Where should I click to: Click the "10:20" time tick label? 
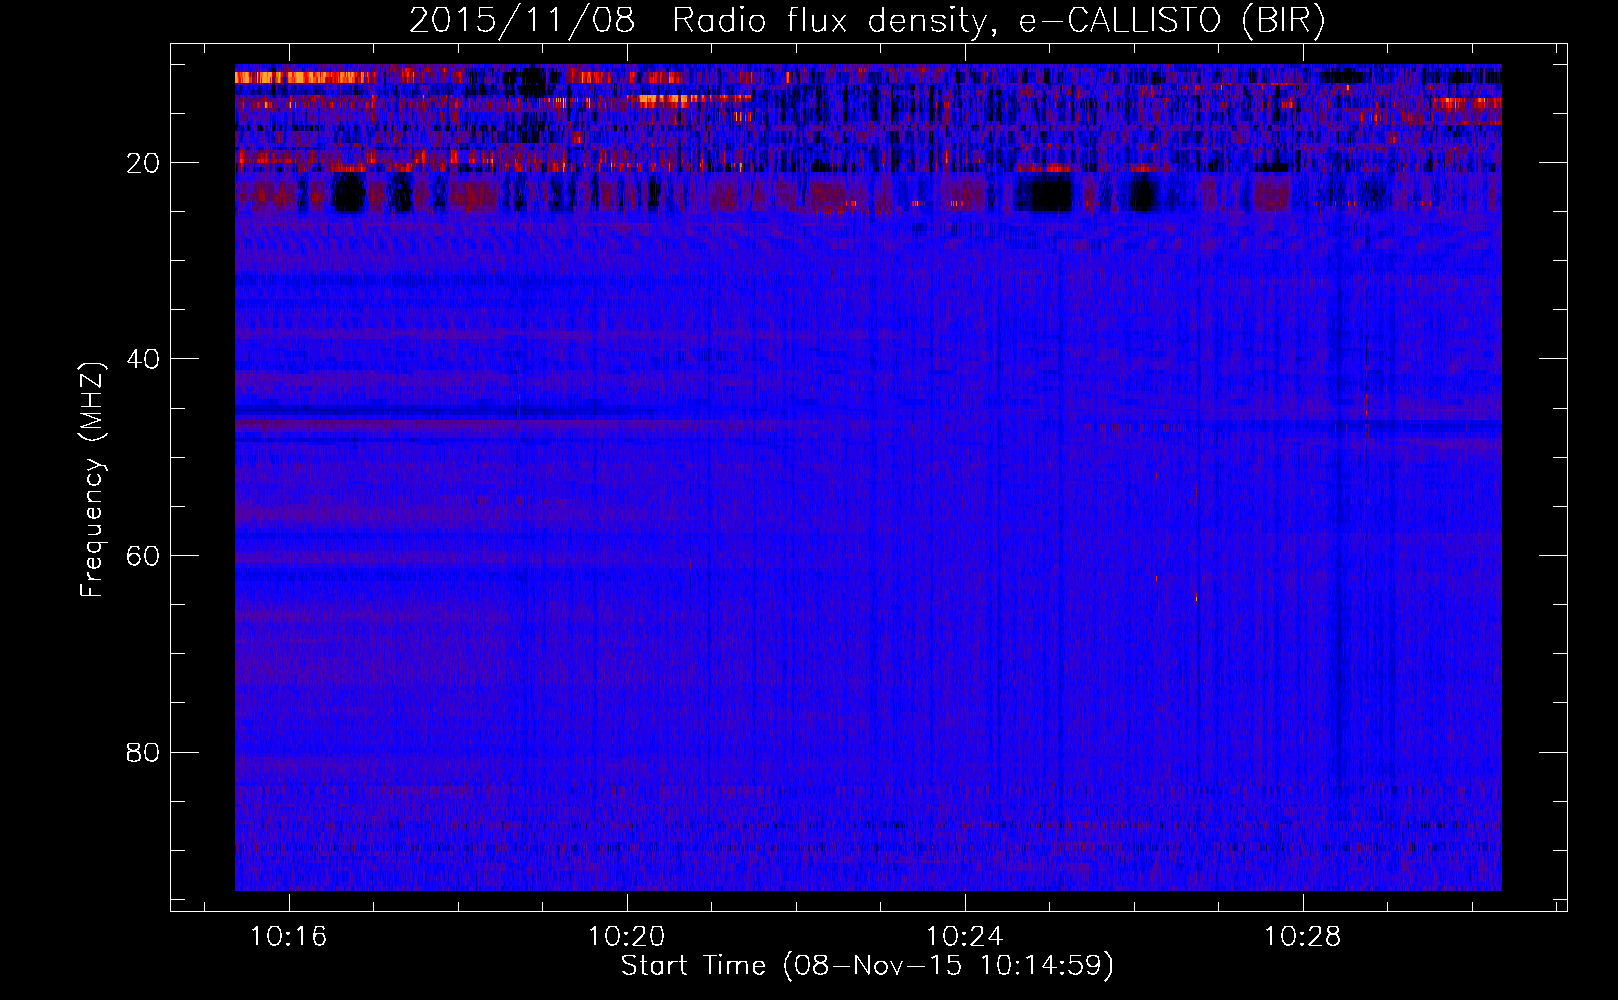627,937
